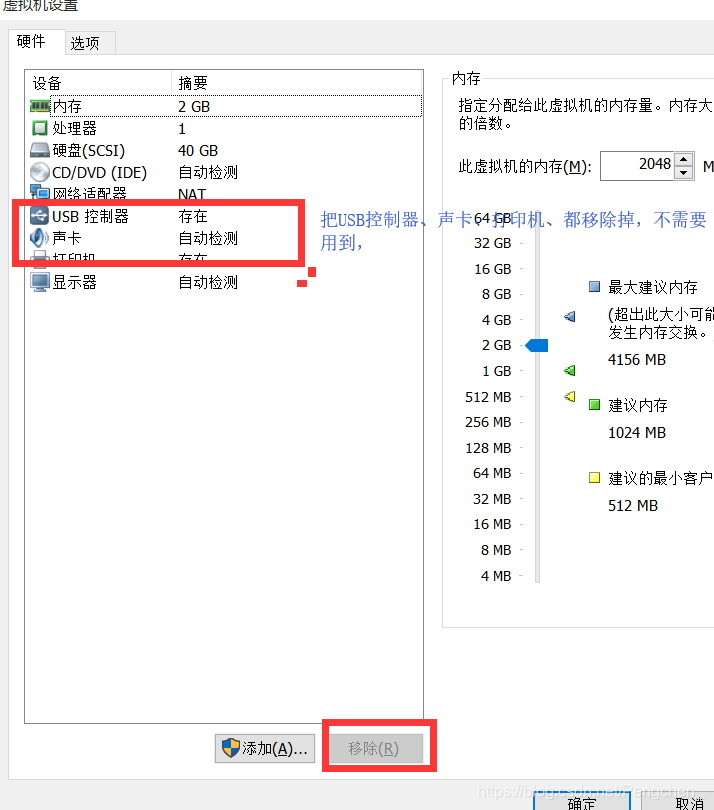Click the 8 GB slider label

[496, 294]
